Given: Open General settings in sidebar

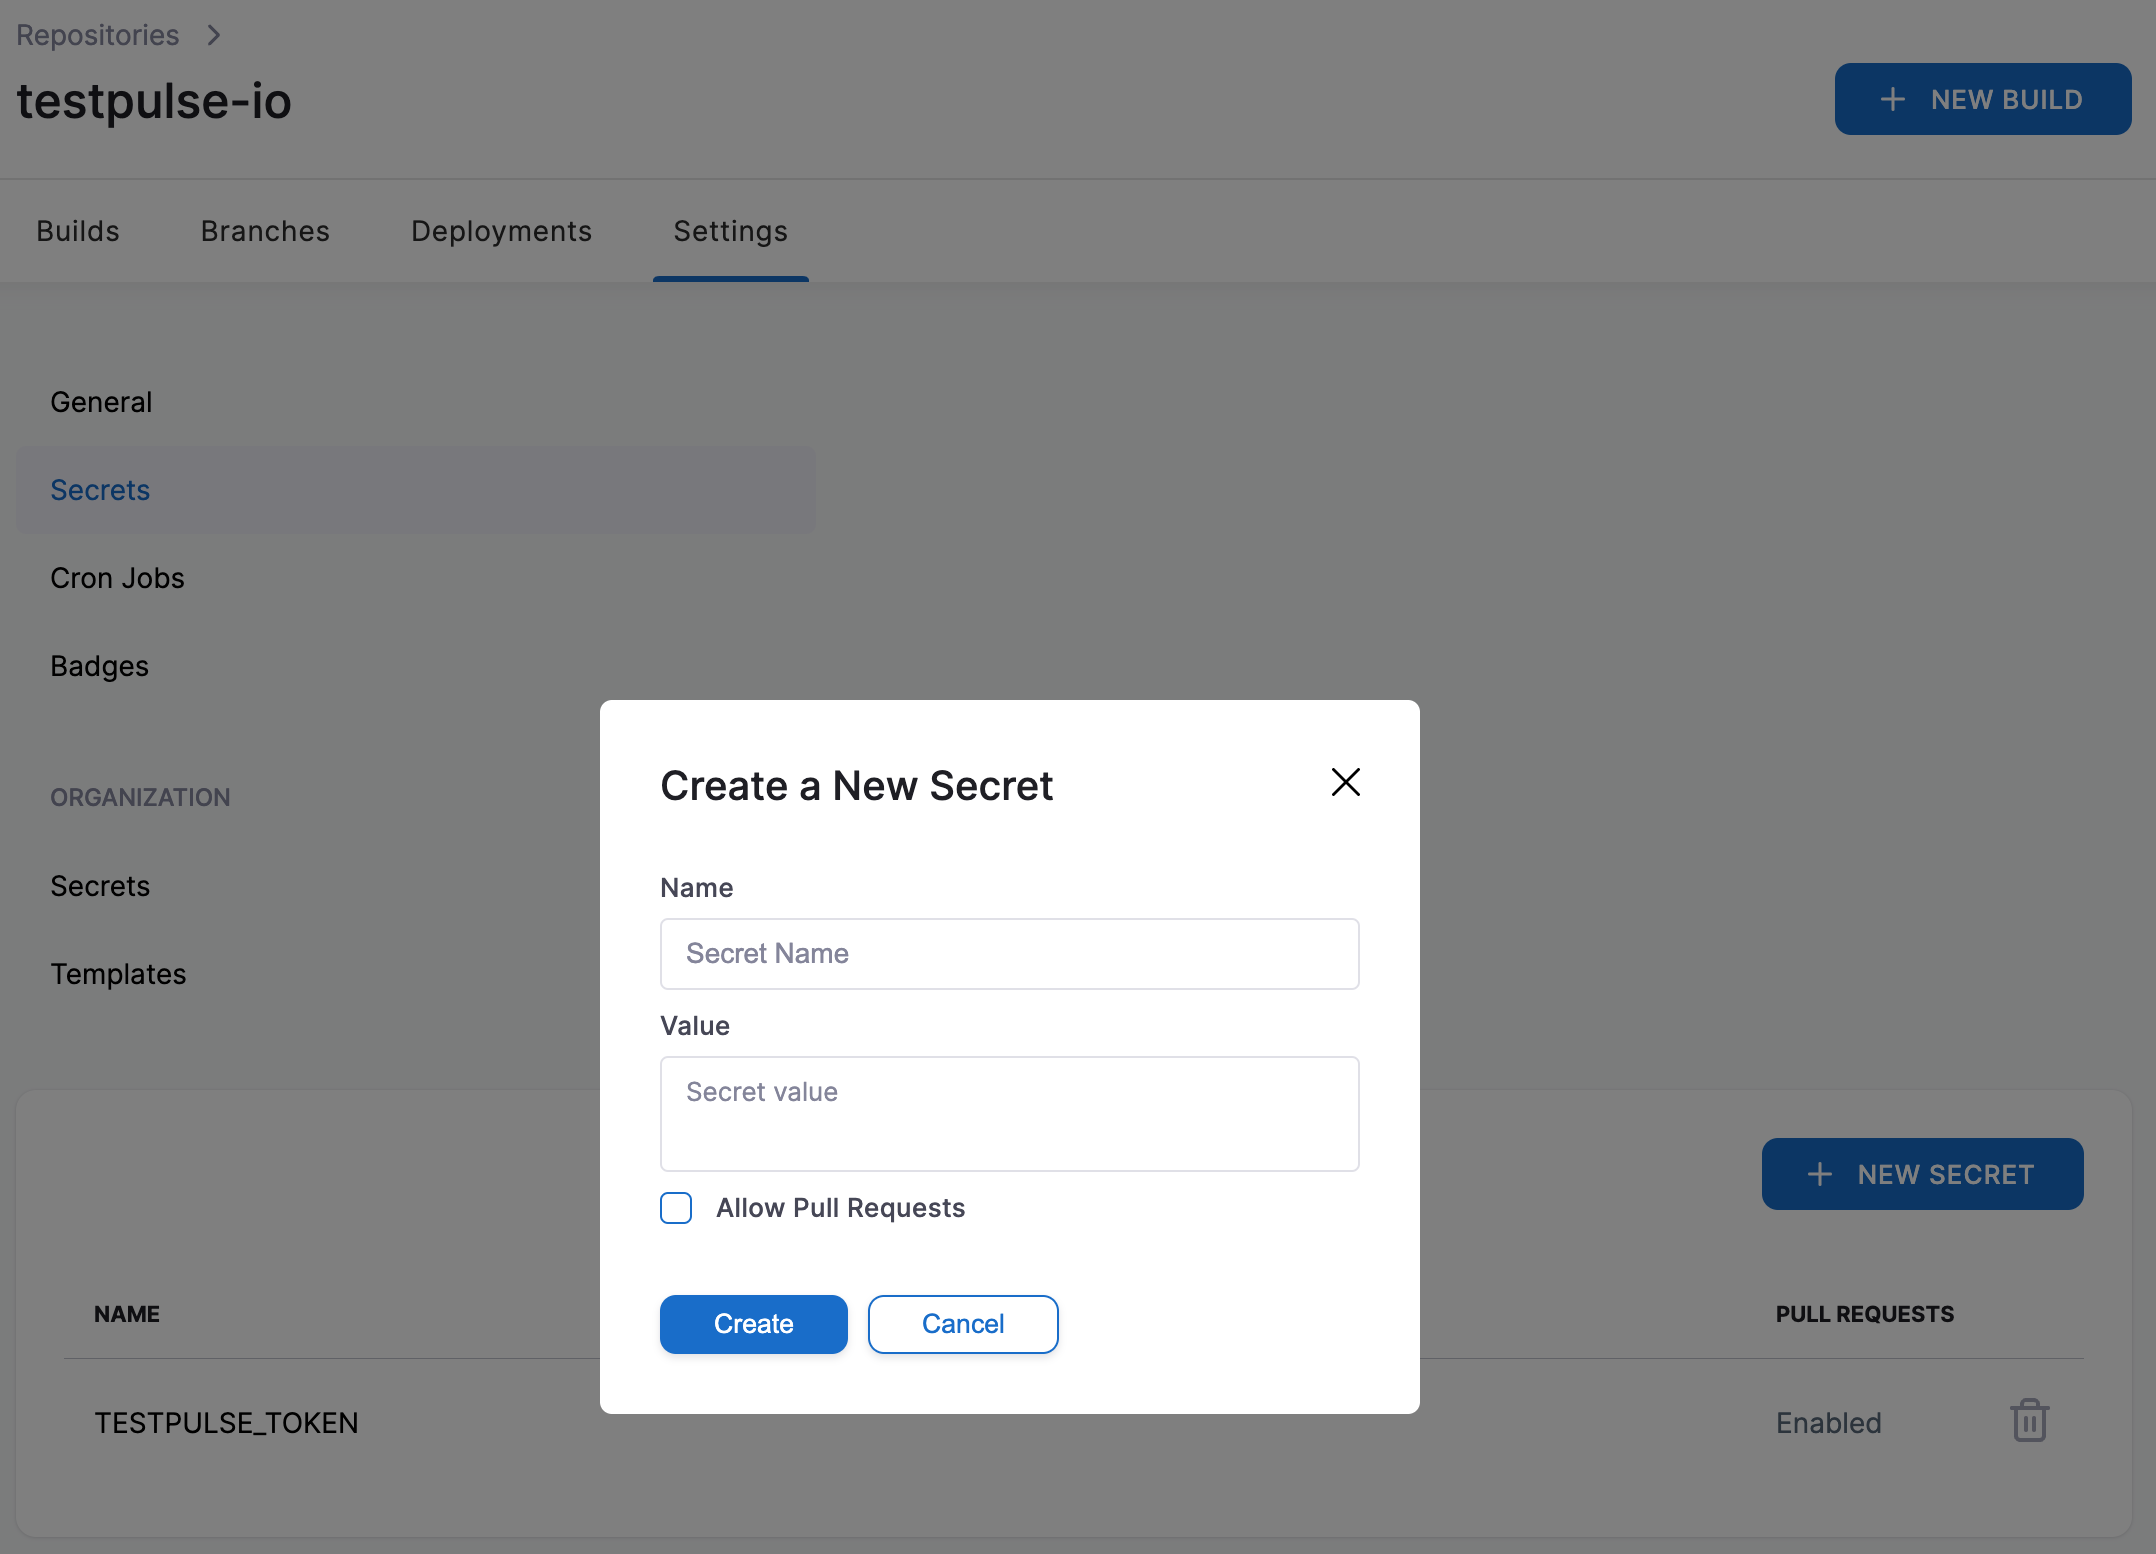Looking at the screenshot, I should click(101, 402).
